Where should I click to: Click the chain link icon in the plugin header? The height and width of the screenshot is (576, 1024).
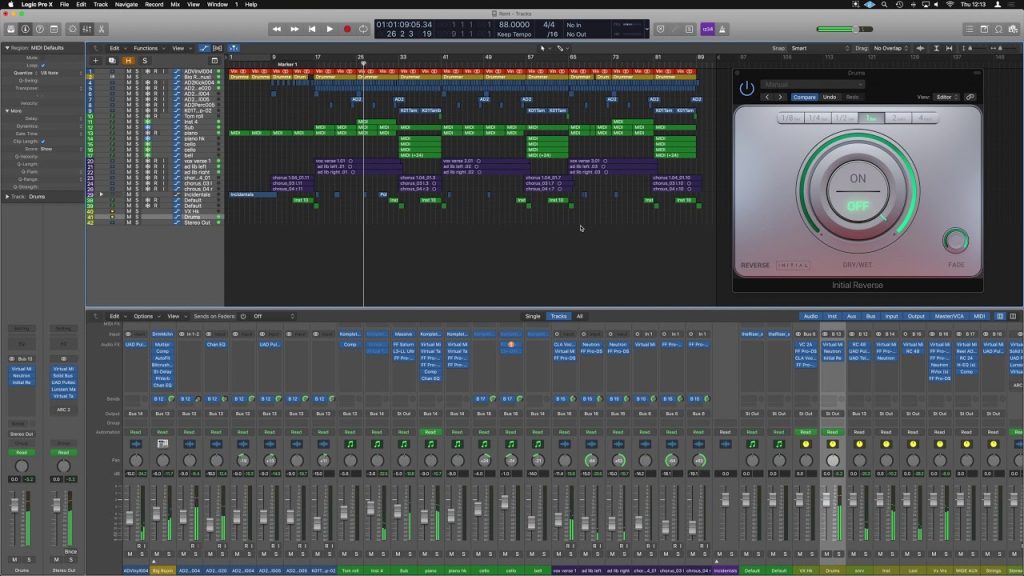coord(970,97)
